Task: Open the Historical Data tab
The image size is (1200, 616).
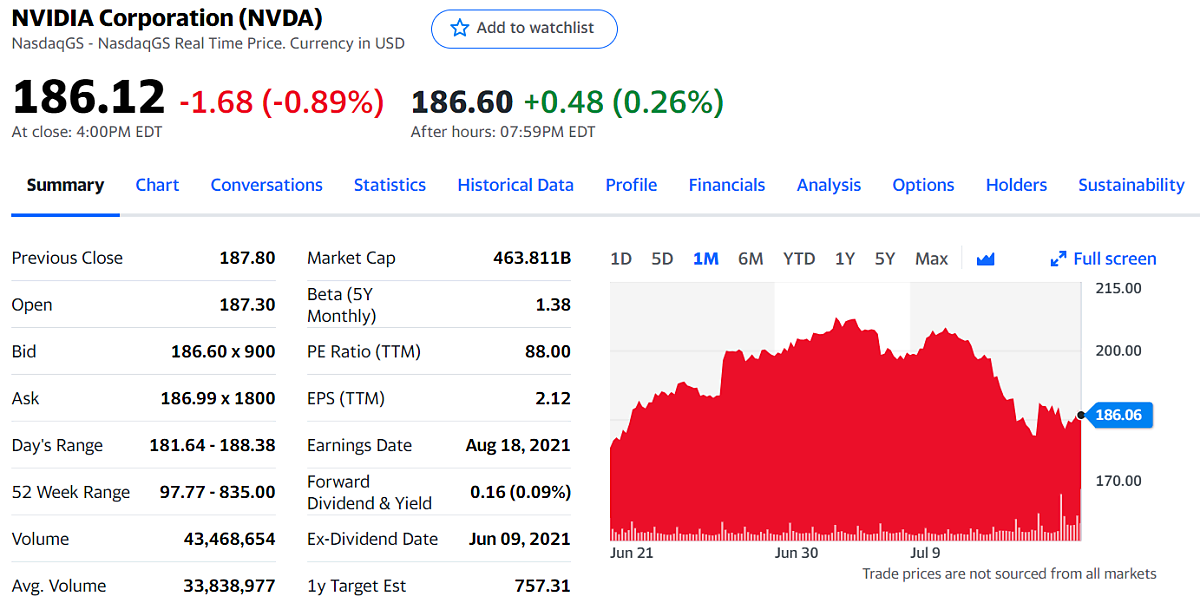Action: tap(516, 185)
